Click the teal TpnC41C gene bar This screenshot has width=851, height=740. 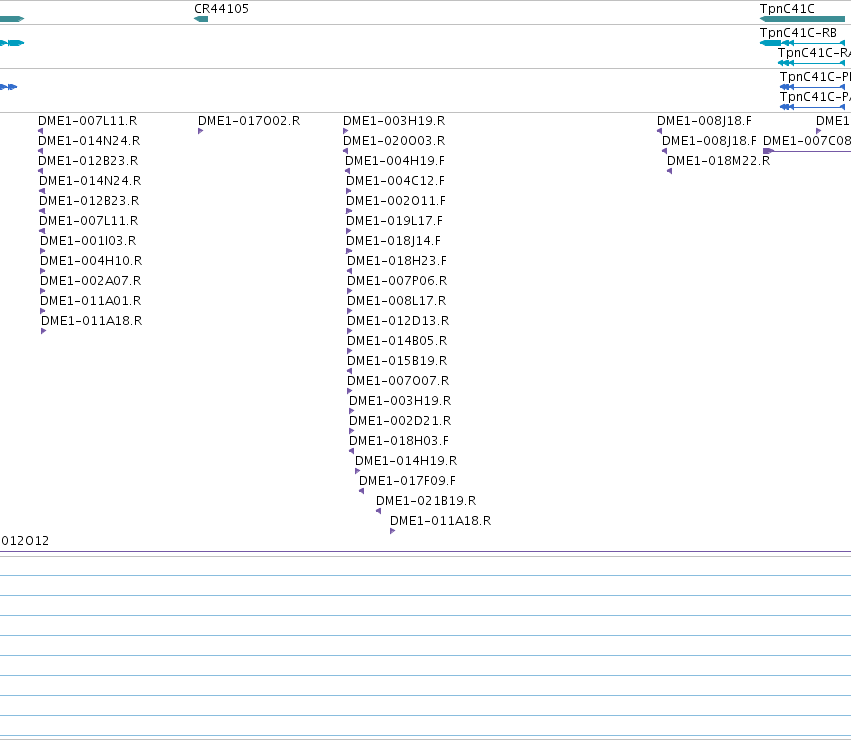(803, 19)
